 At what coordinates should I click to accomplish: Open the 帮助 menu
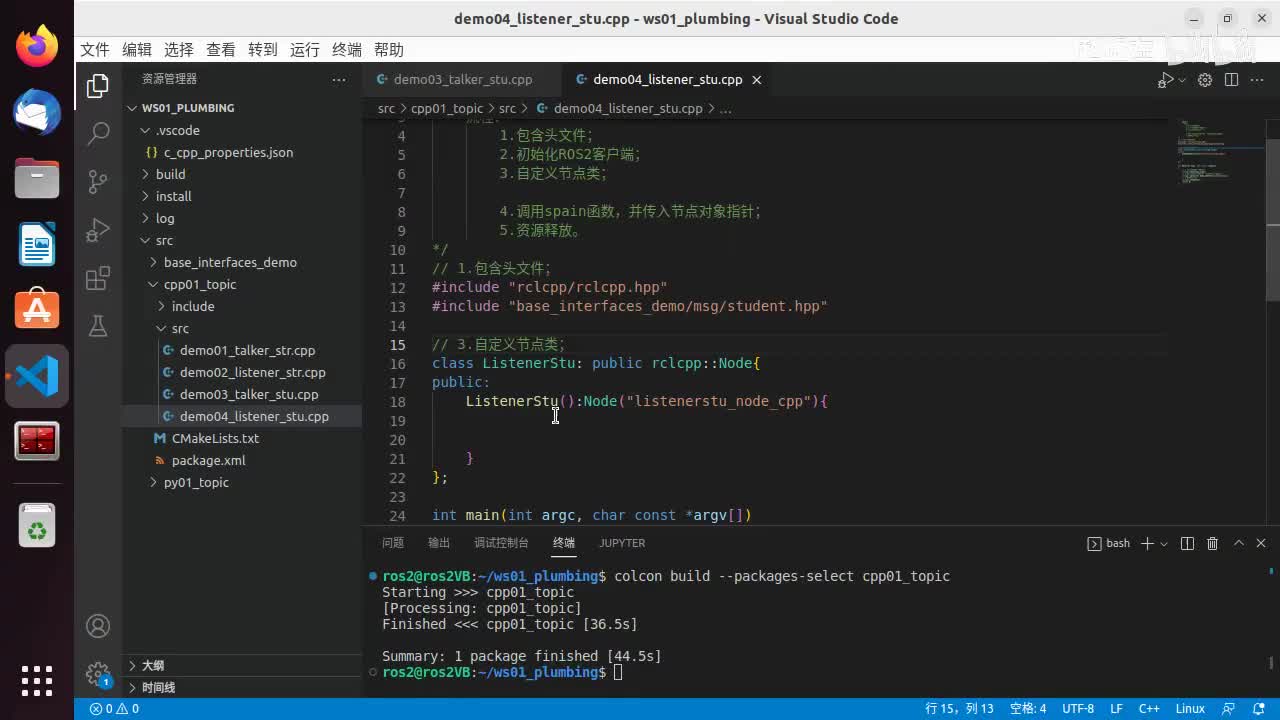tap(389, 50)
